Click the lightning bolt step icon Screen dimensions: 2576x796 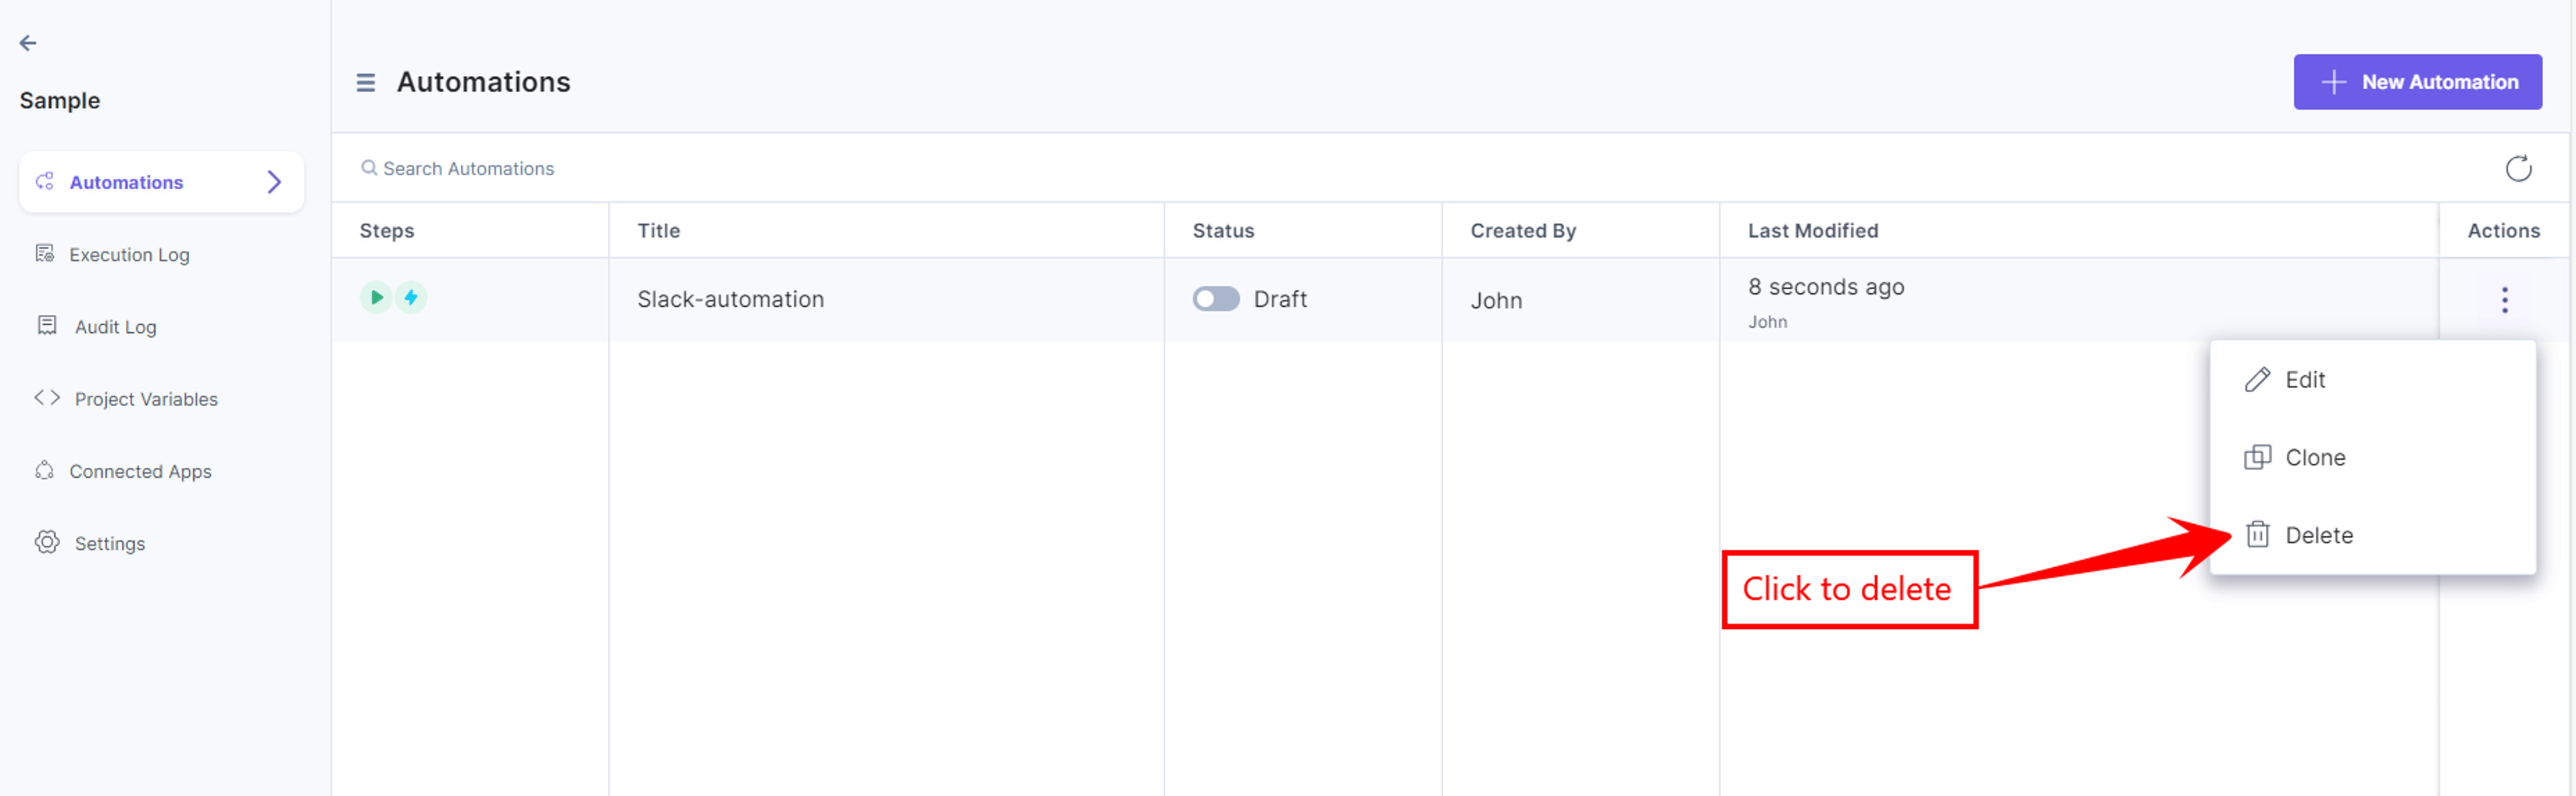click(x=410, y=297)
